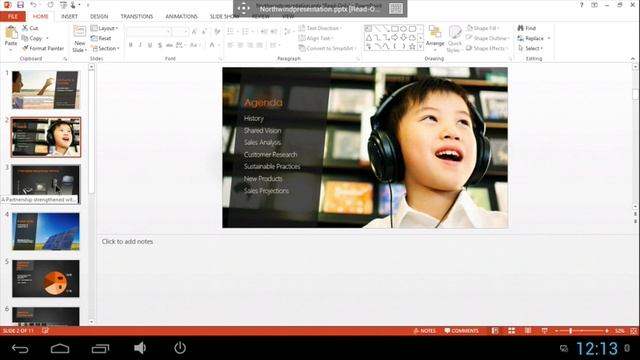Switch to the INSERT tab
640x360 pixels.
coord(69,16)
